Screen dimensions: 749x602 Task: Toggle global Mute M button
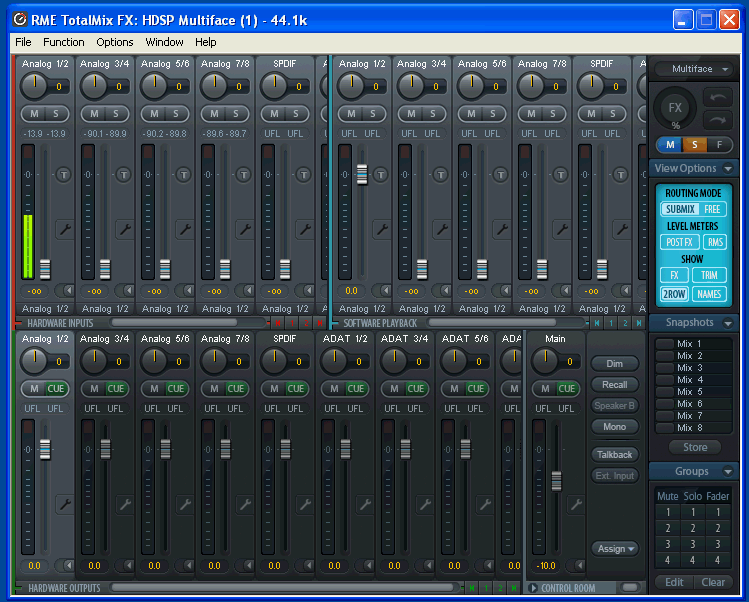point(670,145)
